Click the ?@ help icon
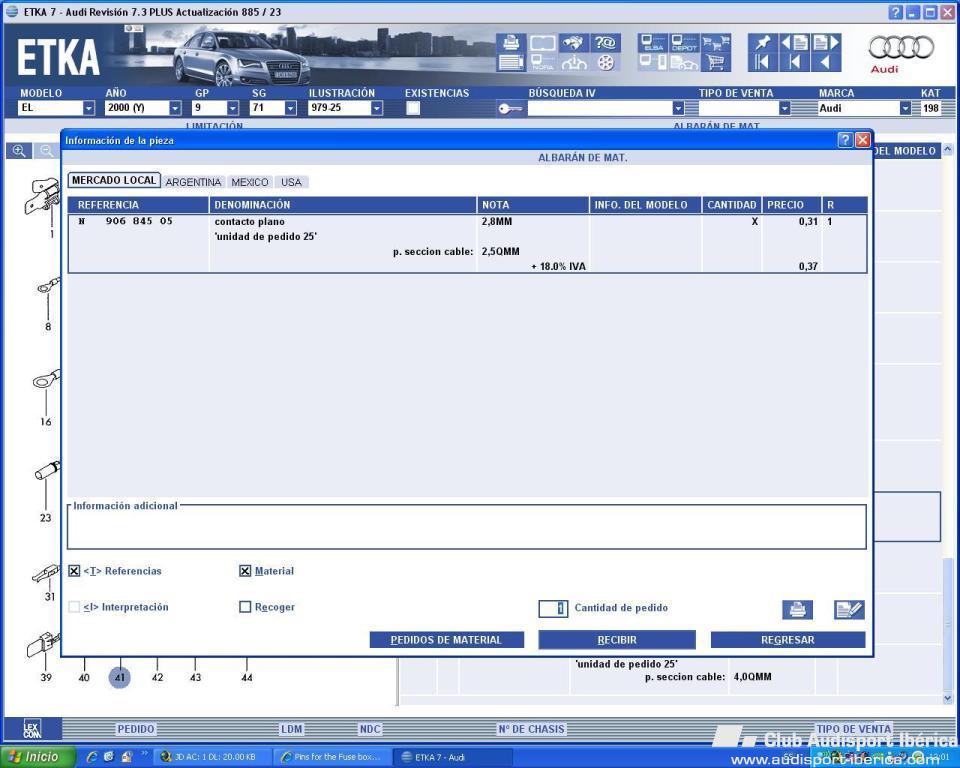The width and height of the screenshot is (960, 768). tap(605, 42)
